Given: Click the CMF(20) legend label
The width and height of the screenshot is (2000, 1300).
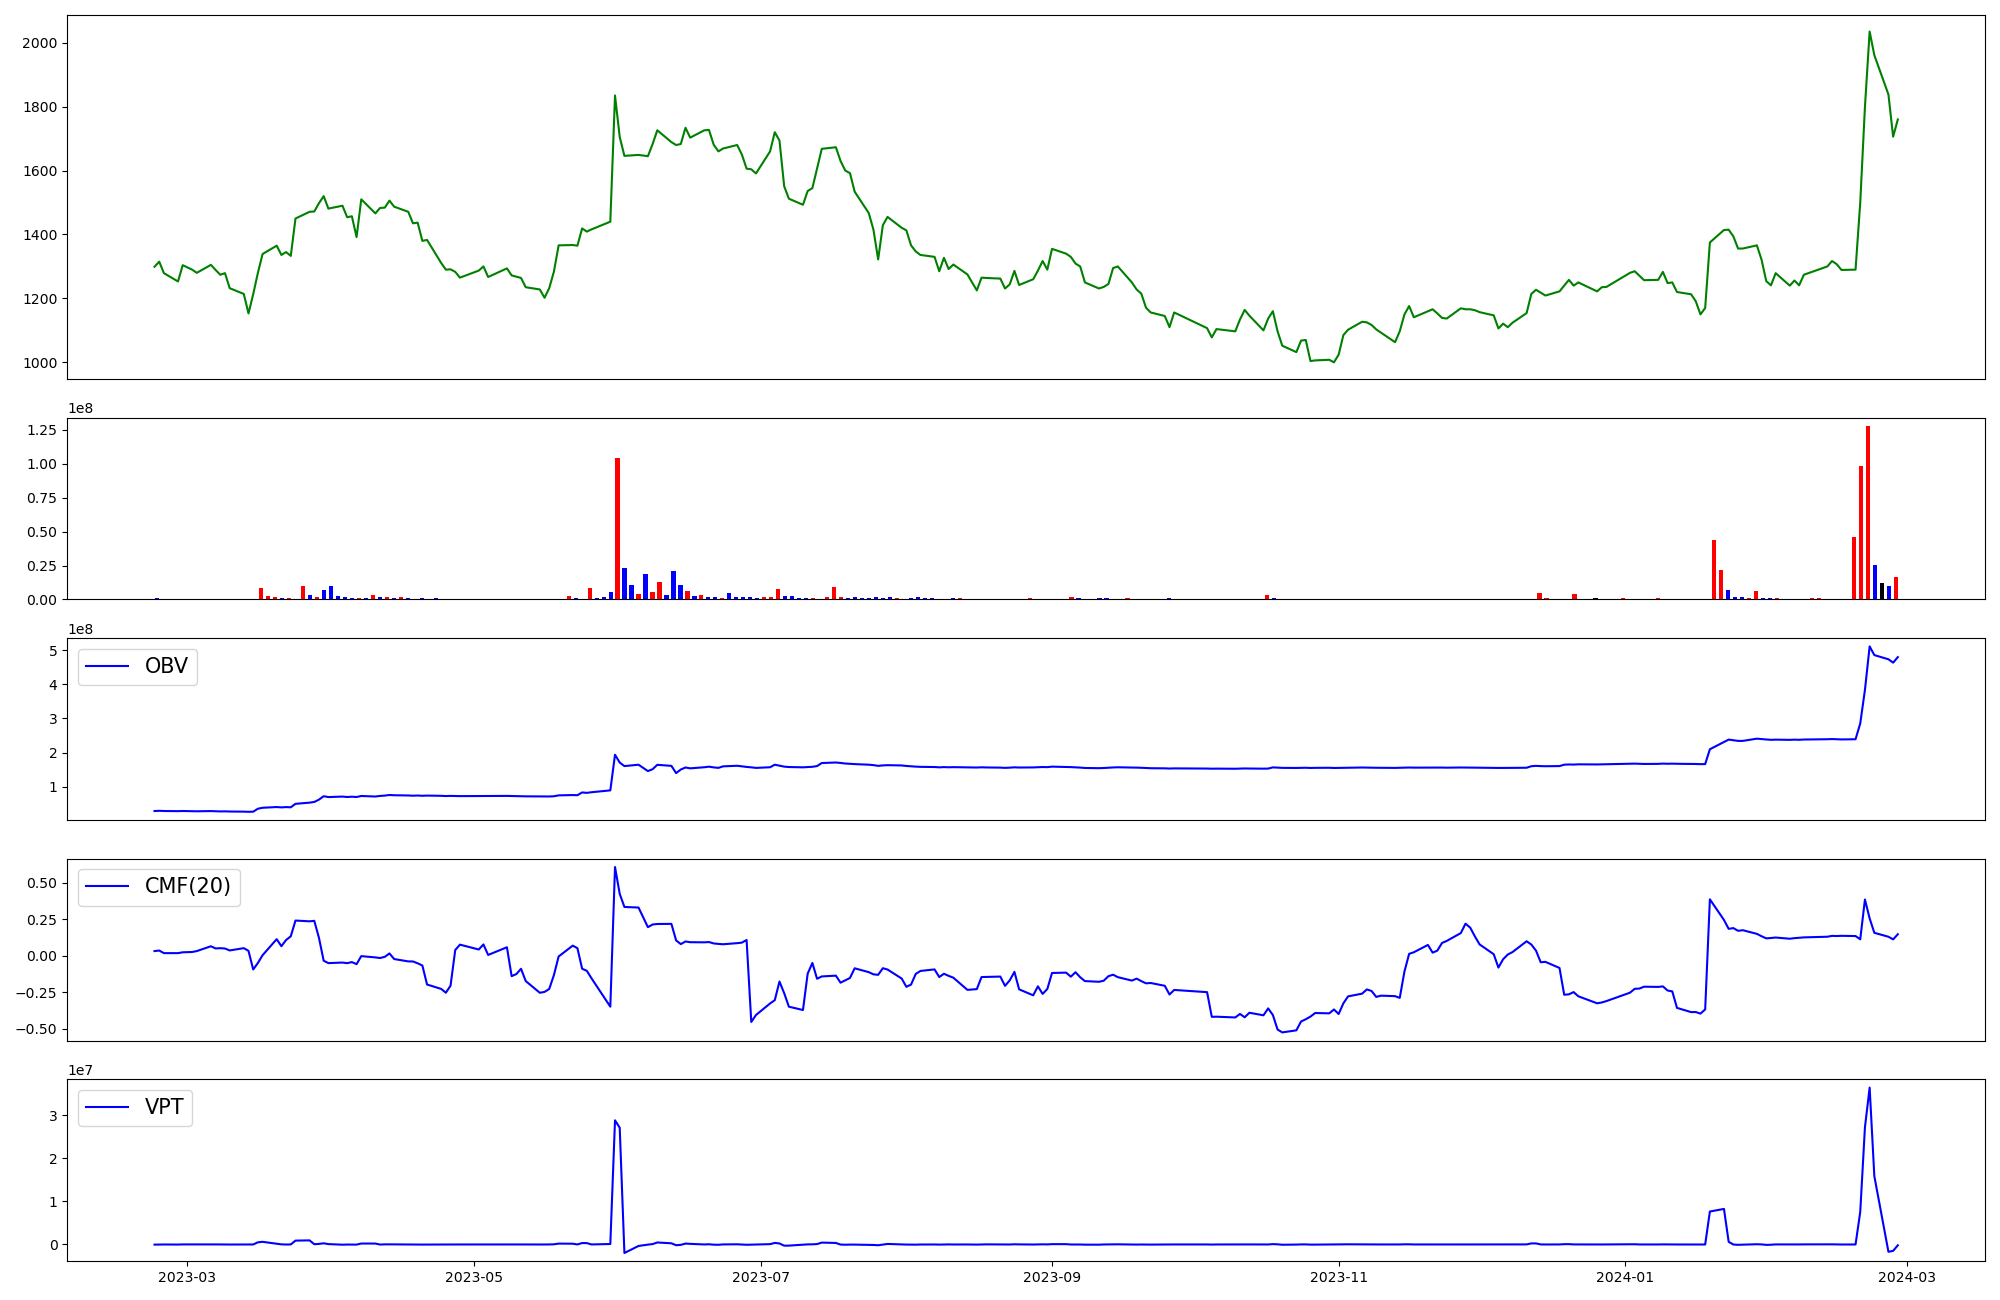Looking at the screenshot, I should pos(187,886).
